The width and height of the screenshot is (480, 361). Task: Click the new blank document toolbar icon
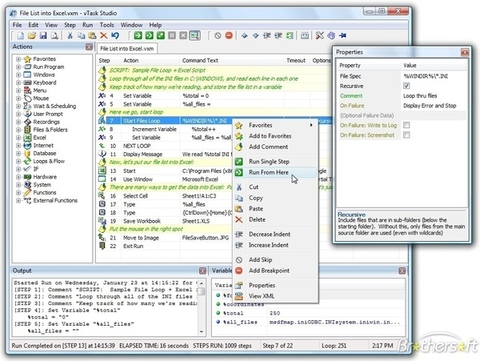(x=21, y=35)
